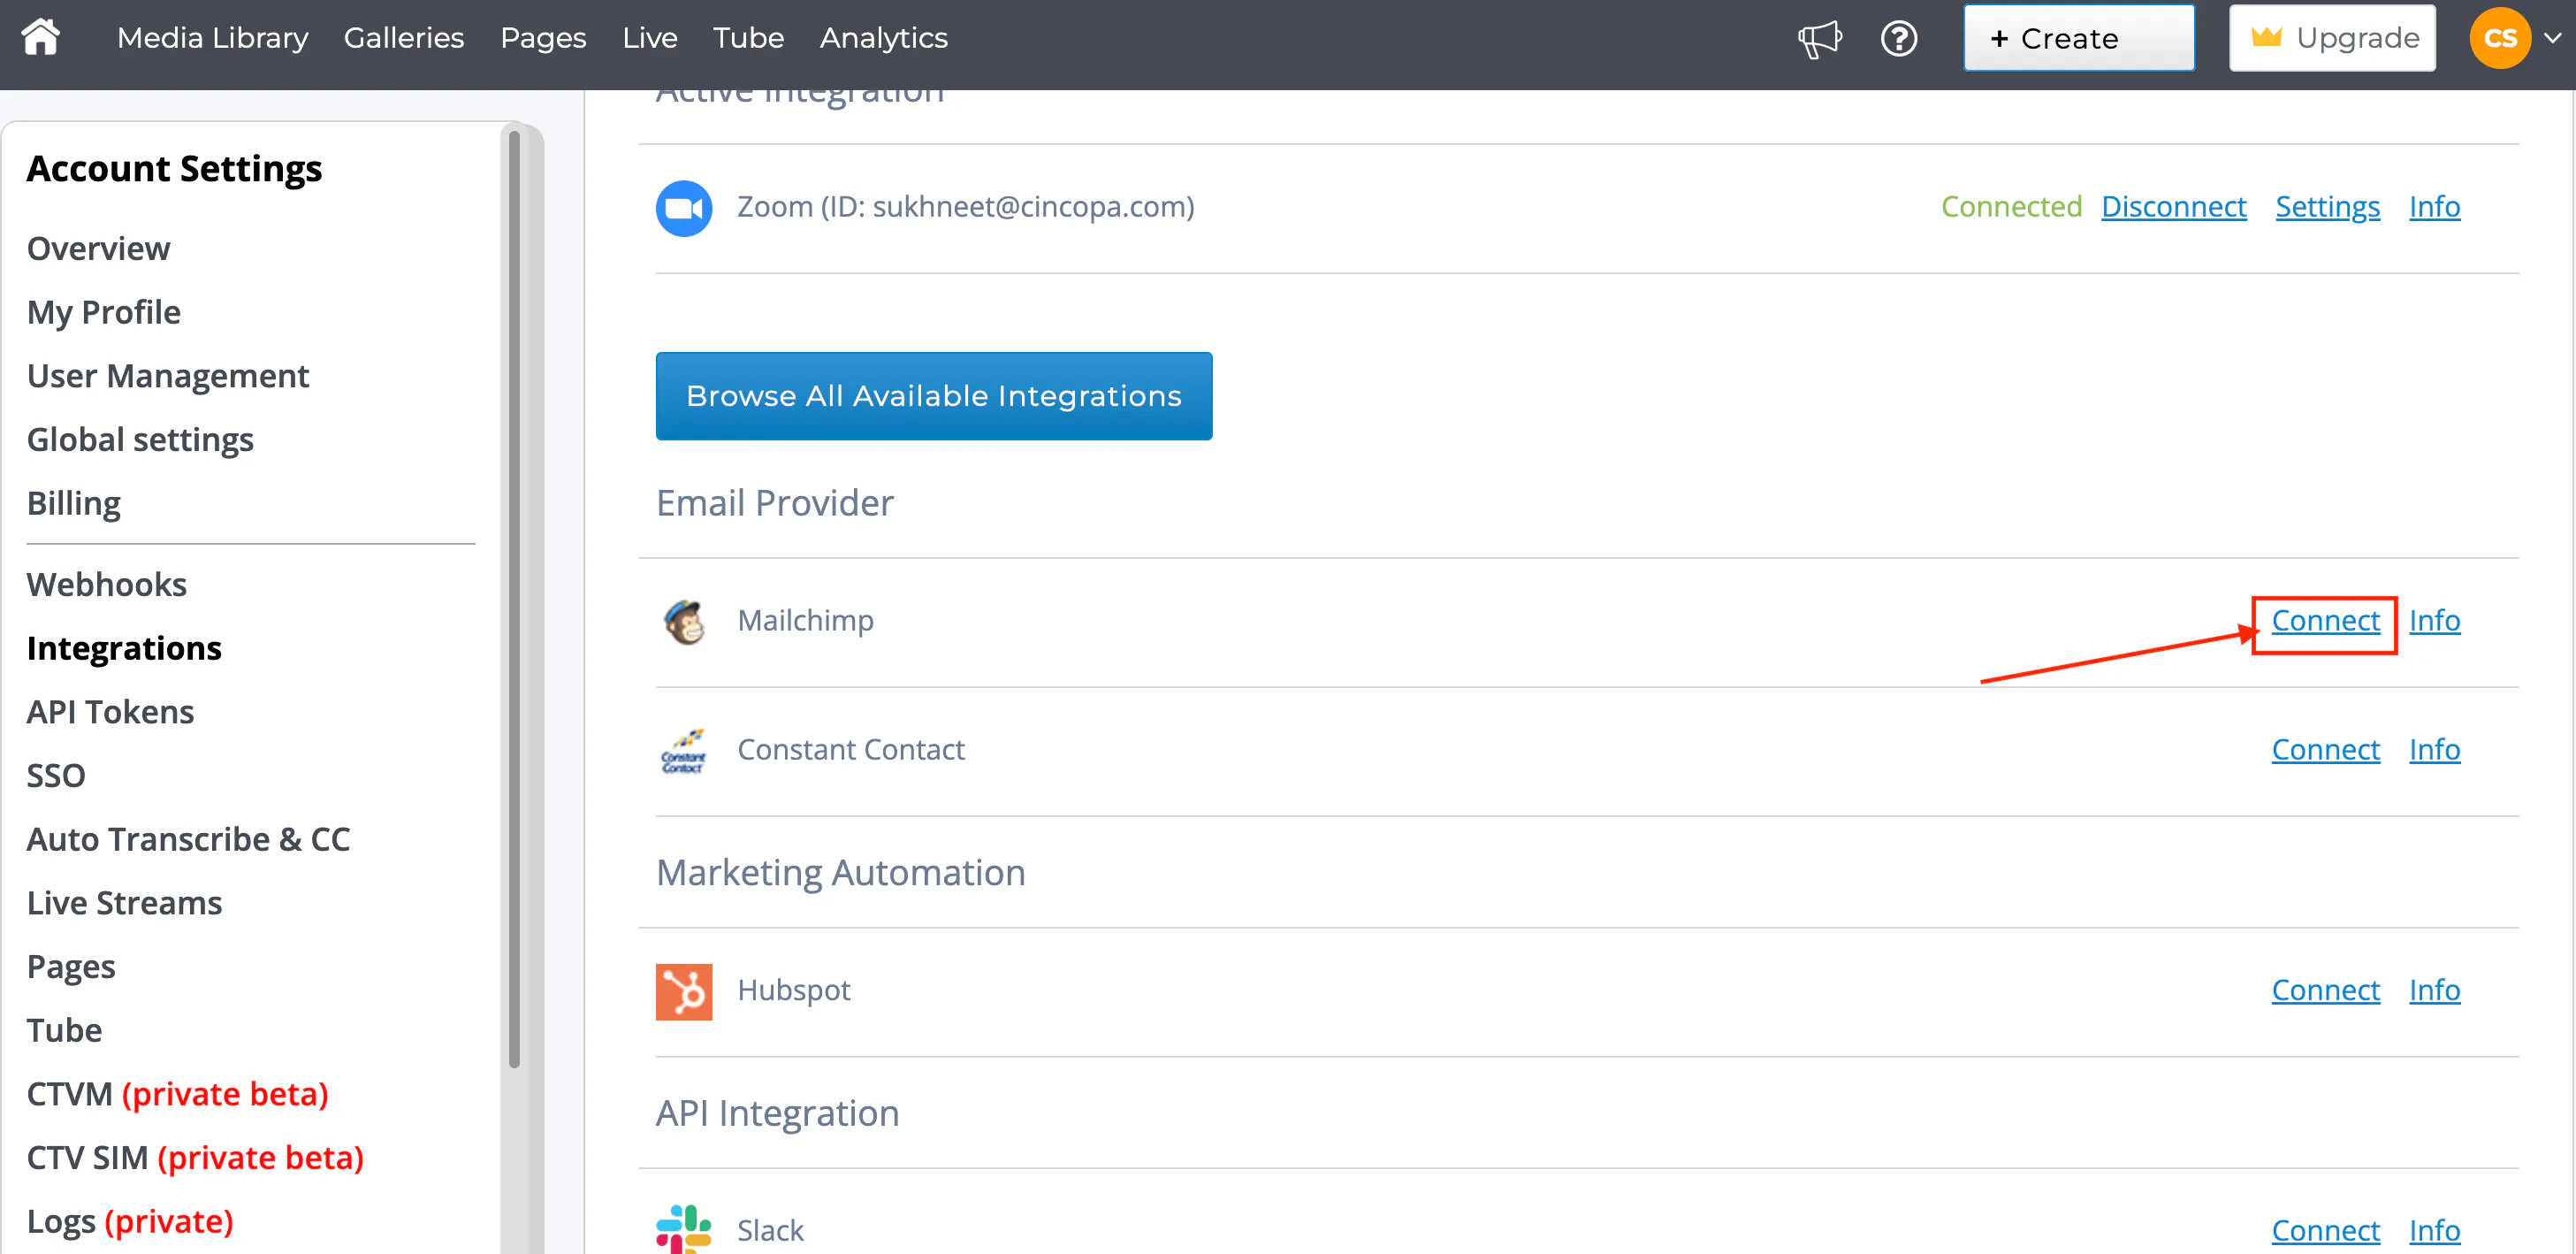Click the Zoom (ID: sukhneet@cincopa.com) text
2576x1254 pixels.
click(966, 206)
